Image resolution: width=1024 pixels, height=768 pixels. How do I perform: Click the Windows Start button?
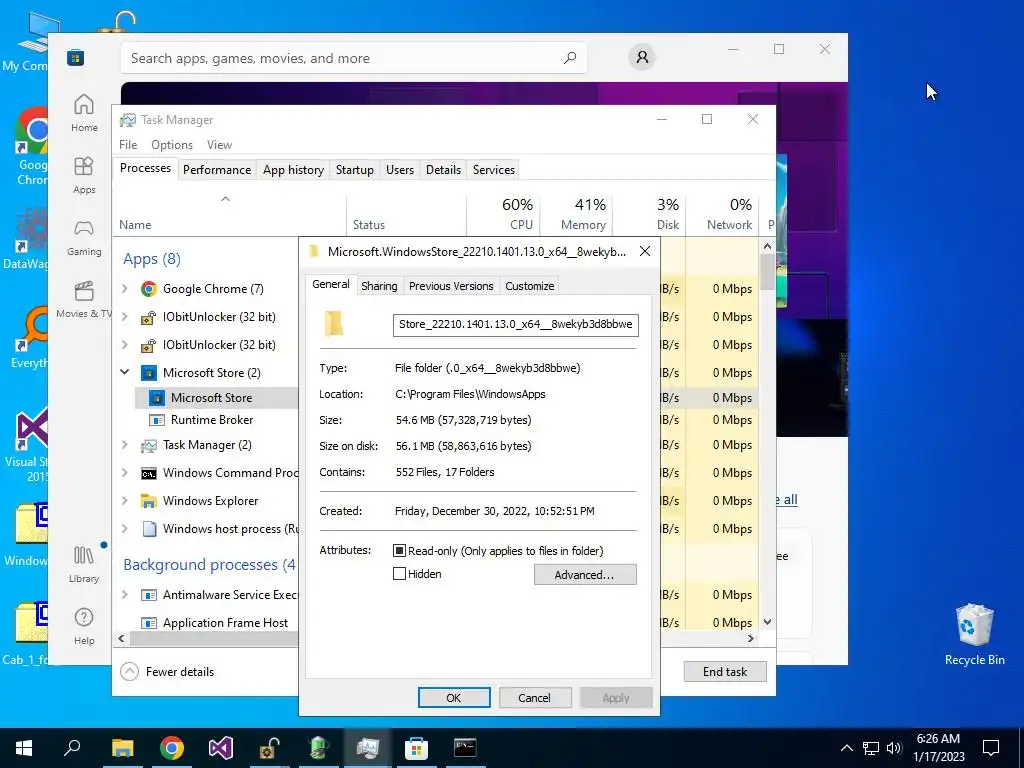(24, 748)
